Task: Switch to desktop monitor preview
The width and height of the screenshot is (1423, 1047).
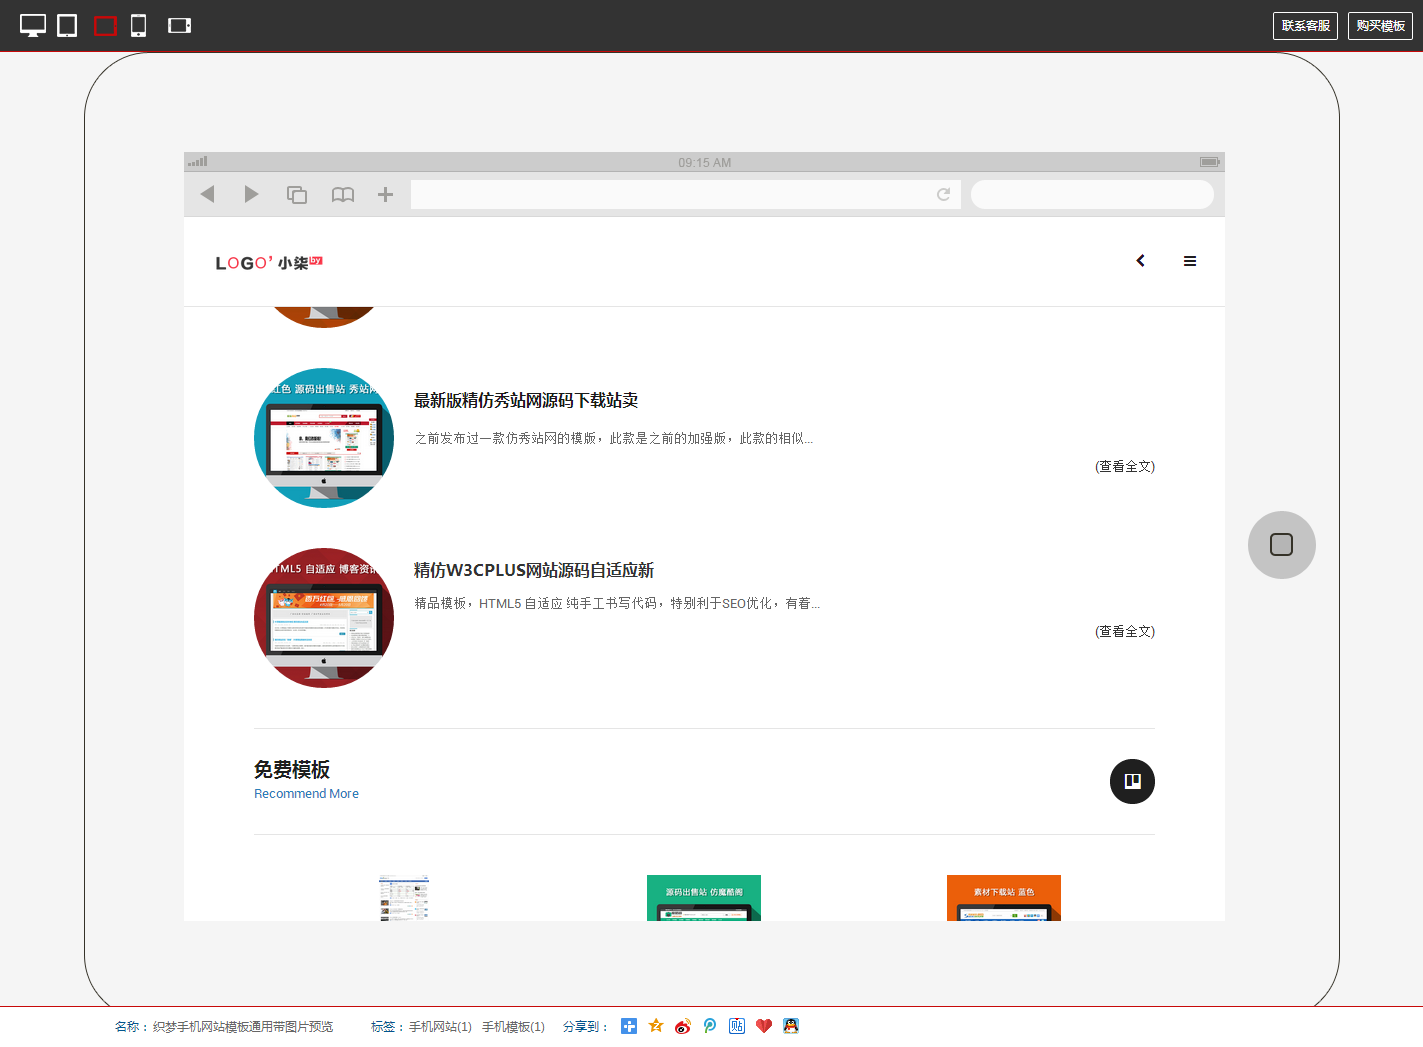Action: click(x=33, y=26)
